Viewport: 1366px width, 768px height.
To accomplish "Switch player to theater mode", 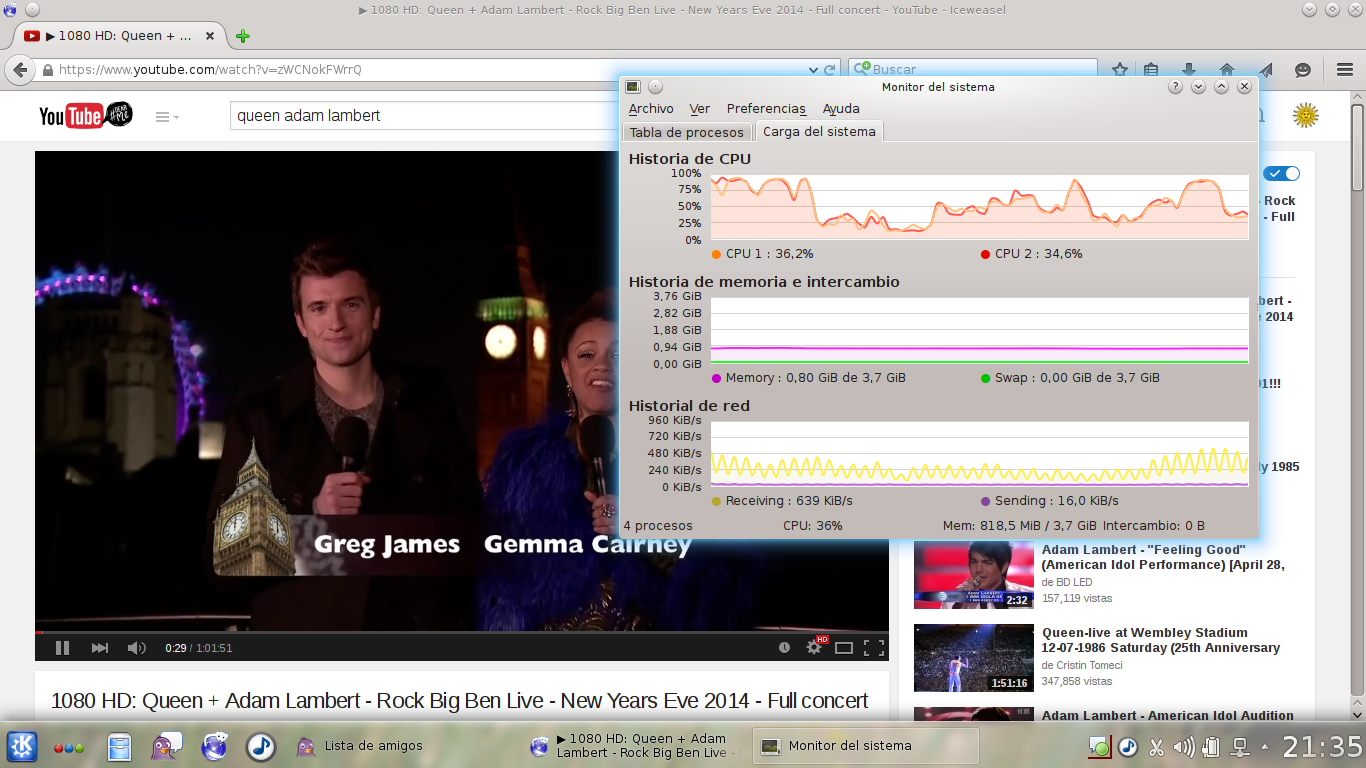I will [844, 648].
